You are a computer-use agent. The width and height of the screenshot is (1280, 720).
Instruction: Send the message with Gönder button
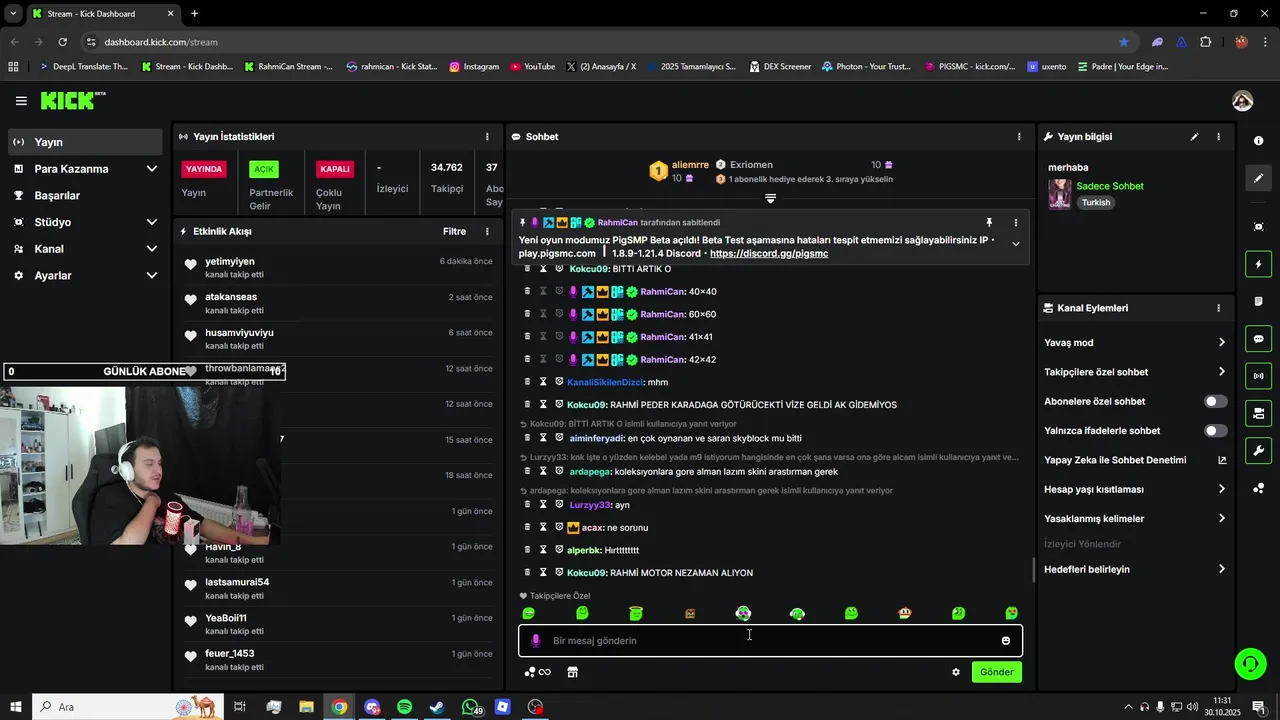pyautogui.click(x=997, y=672)
